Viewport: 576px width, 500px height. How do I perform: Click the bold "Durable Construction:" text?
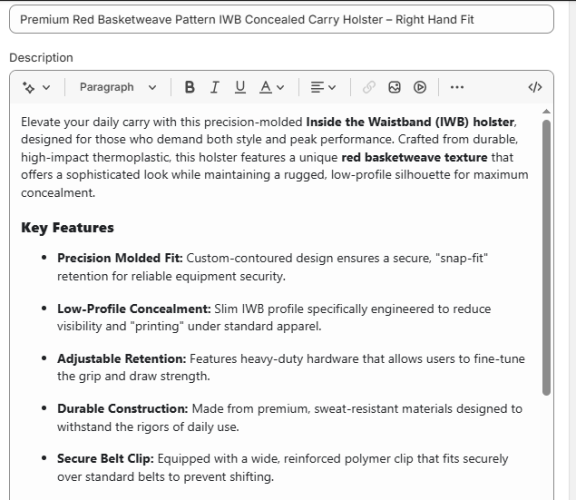(122, 409)
